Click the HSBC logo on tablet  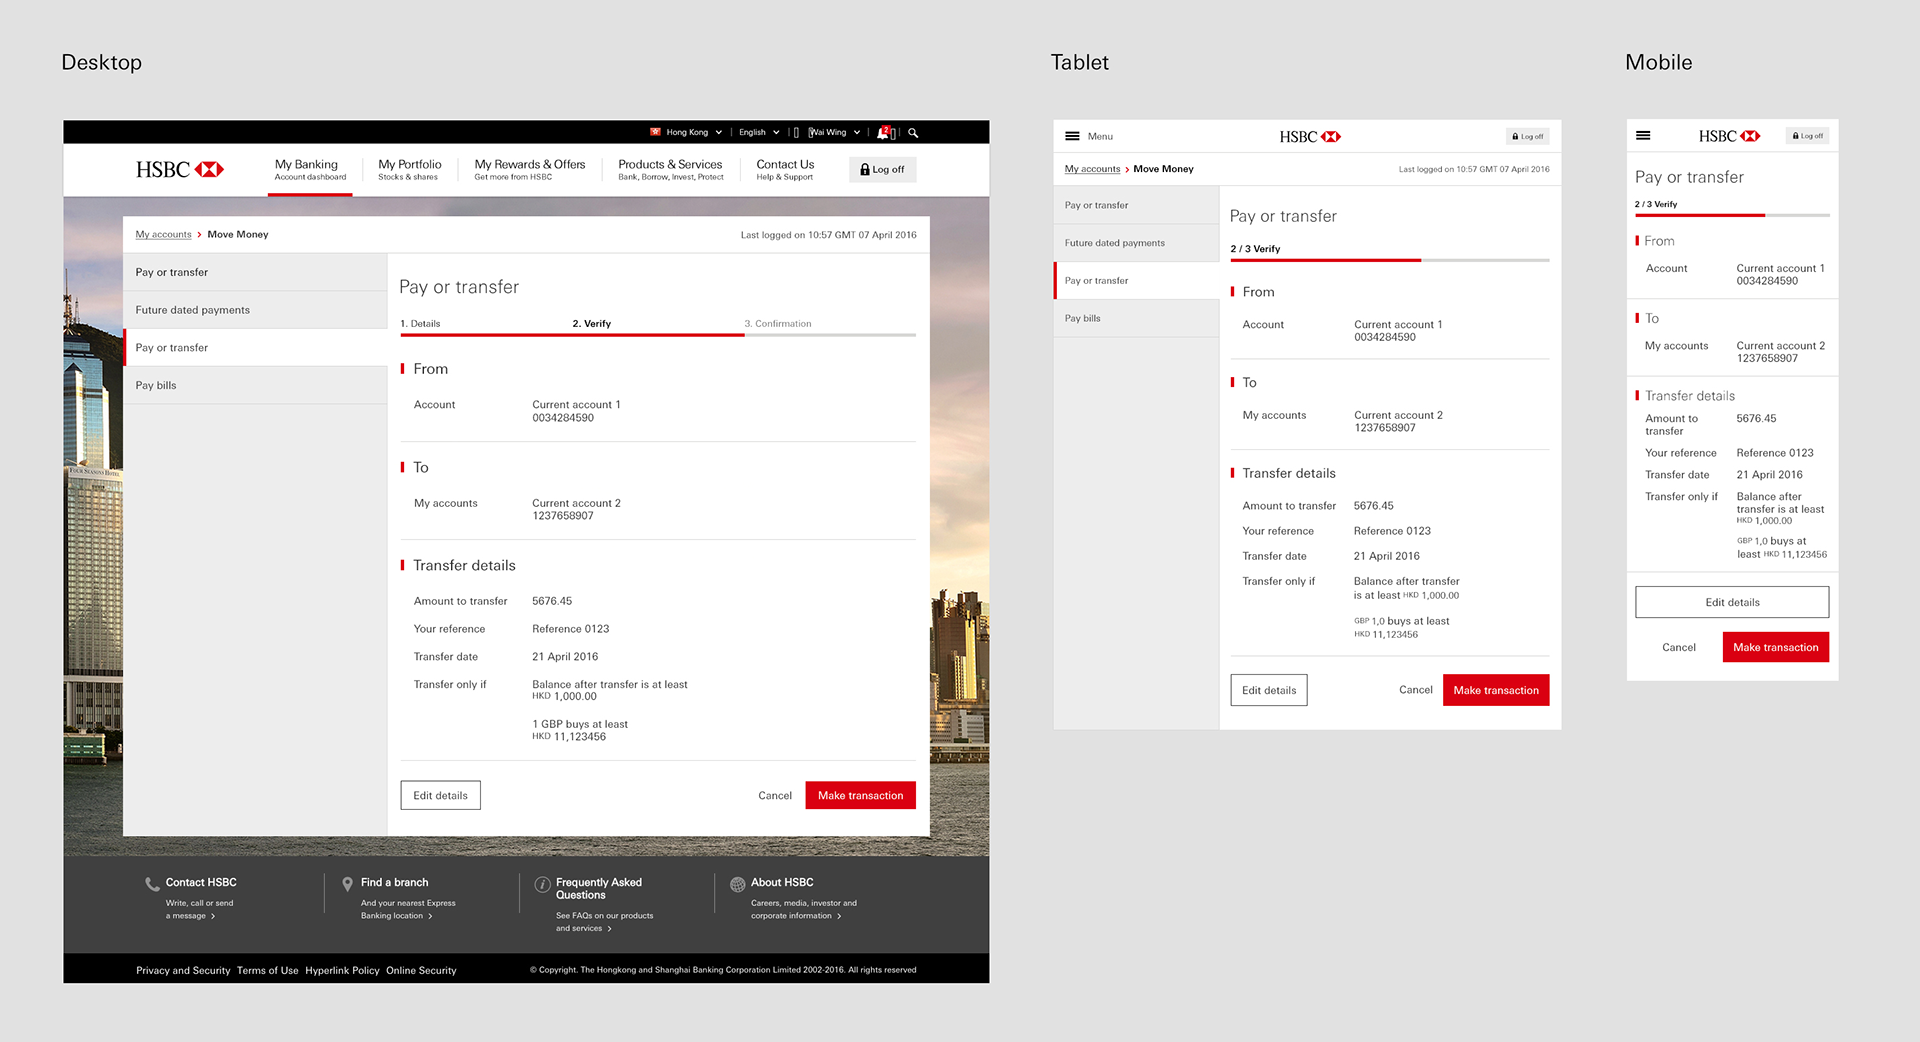click(x=1309, y=137)
